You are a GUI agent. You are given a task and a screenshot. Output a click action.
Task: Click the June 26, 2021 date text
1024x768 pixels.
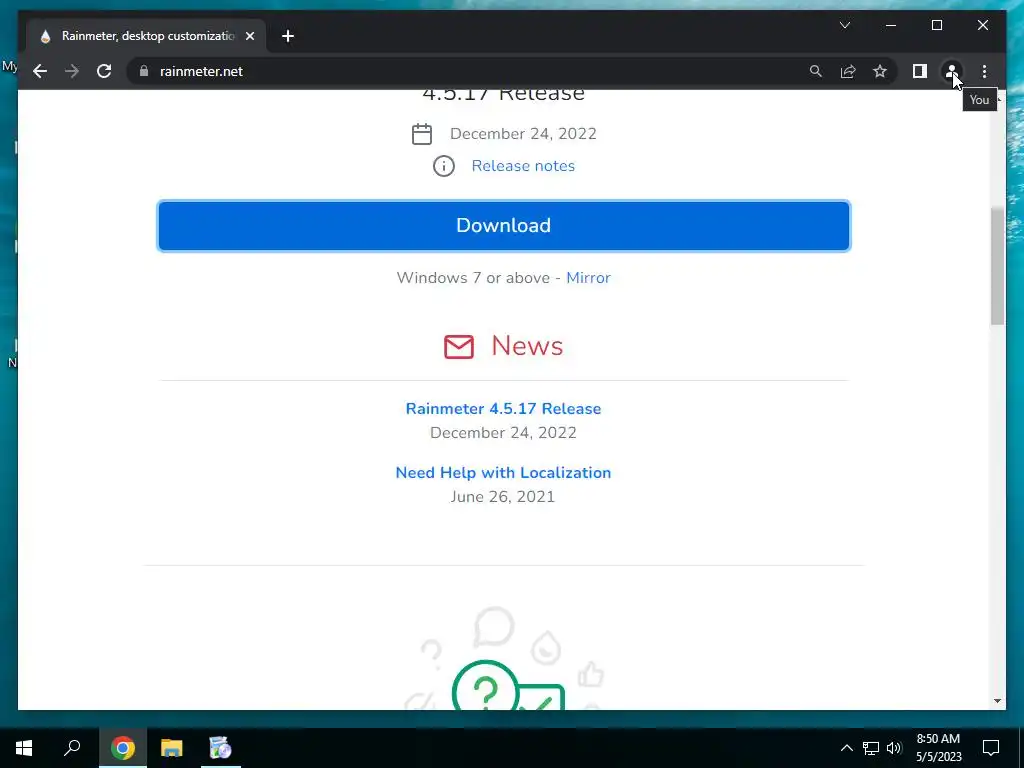[502, 497]
